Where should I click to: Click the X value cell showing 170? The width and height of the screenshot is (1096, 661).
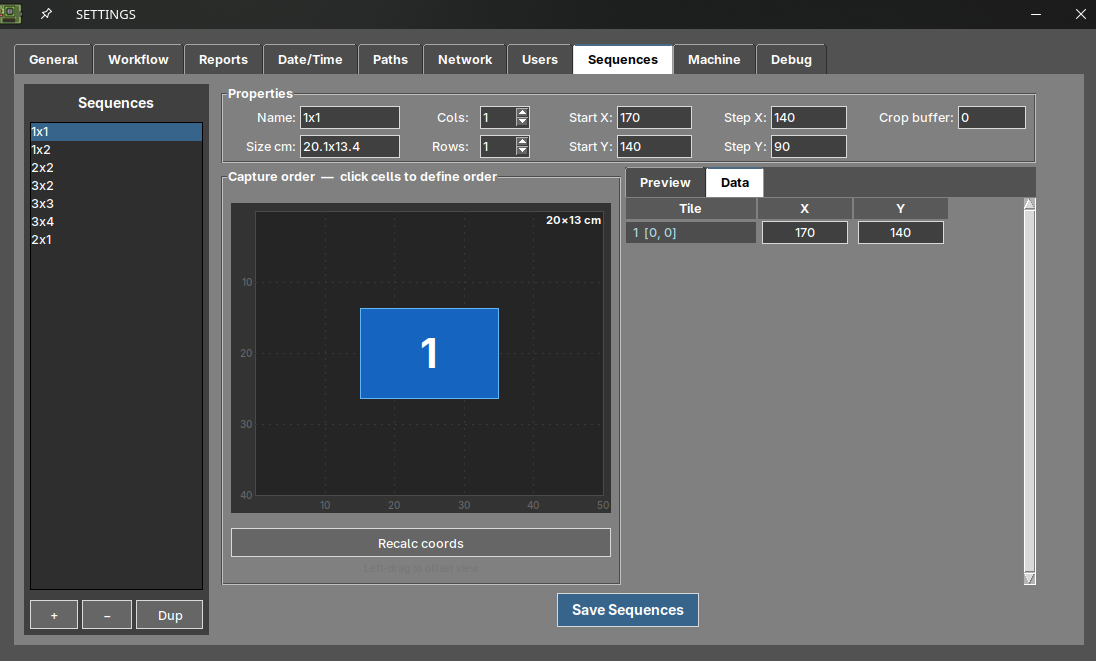(x=805, y=233)
